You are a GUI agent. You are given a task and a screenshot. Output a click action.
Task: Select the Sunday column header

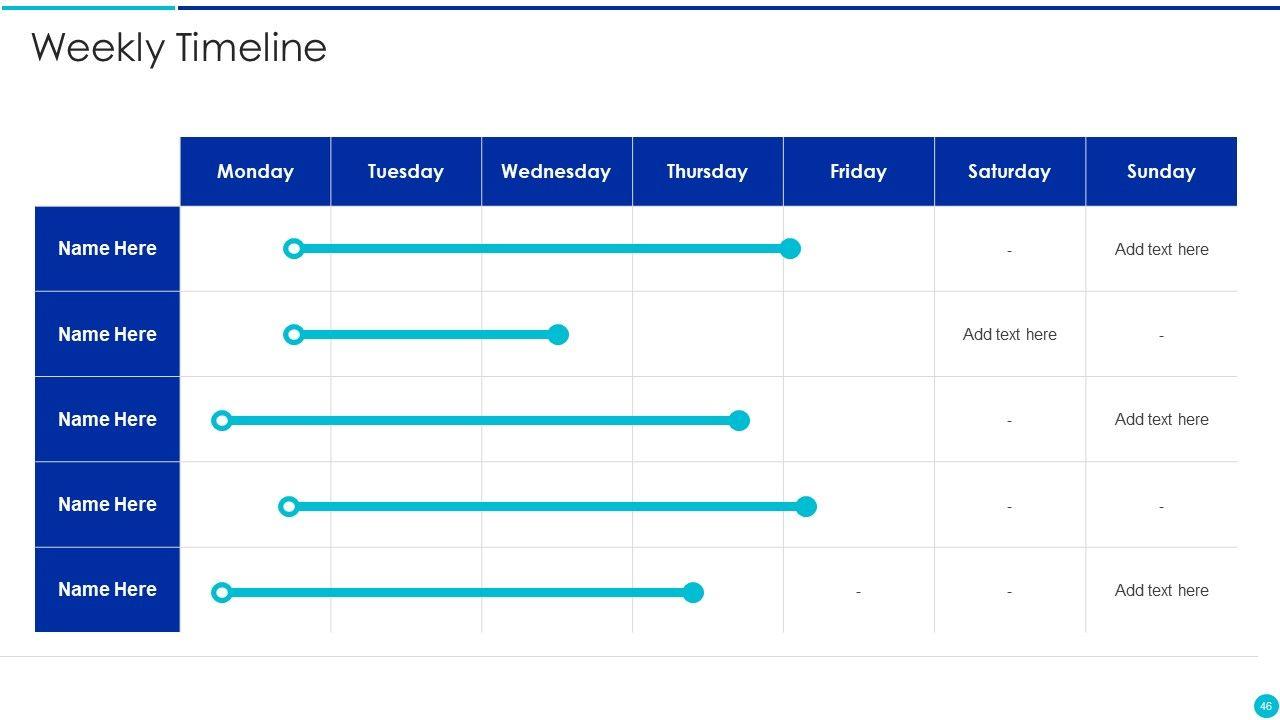pos(1161,171)
